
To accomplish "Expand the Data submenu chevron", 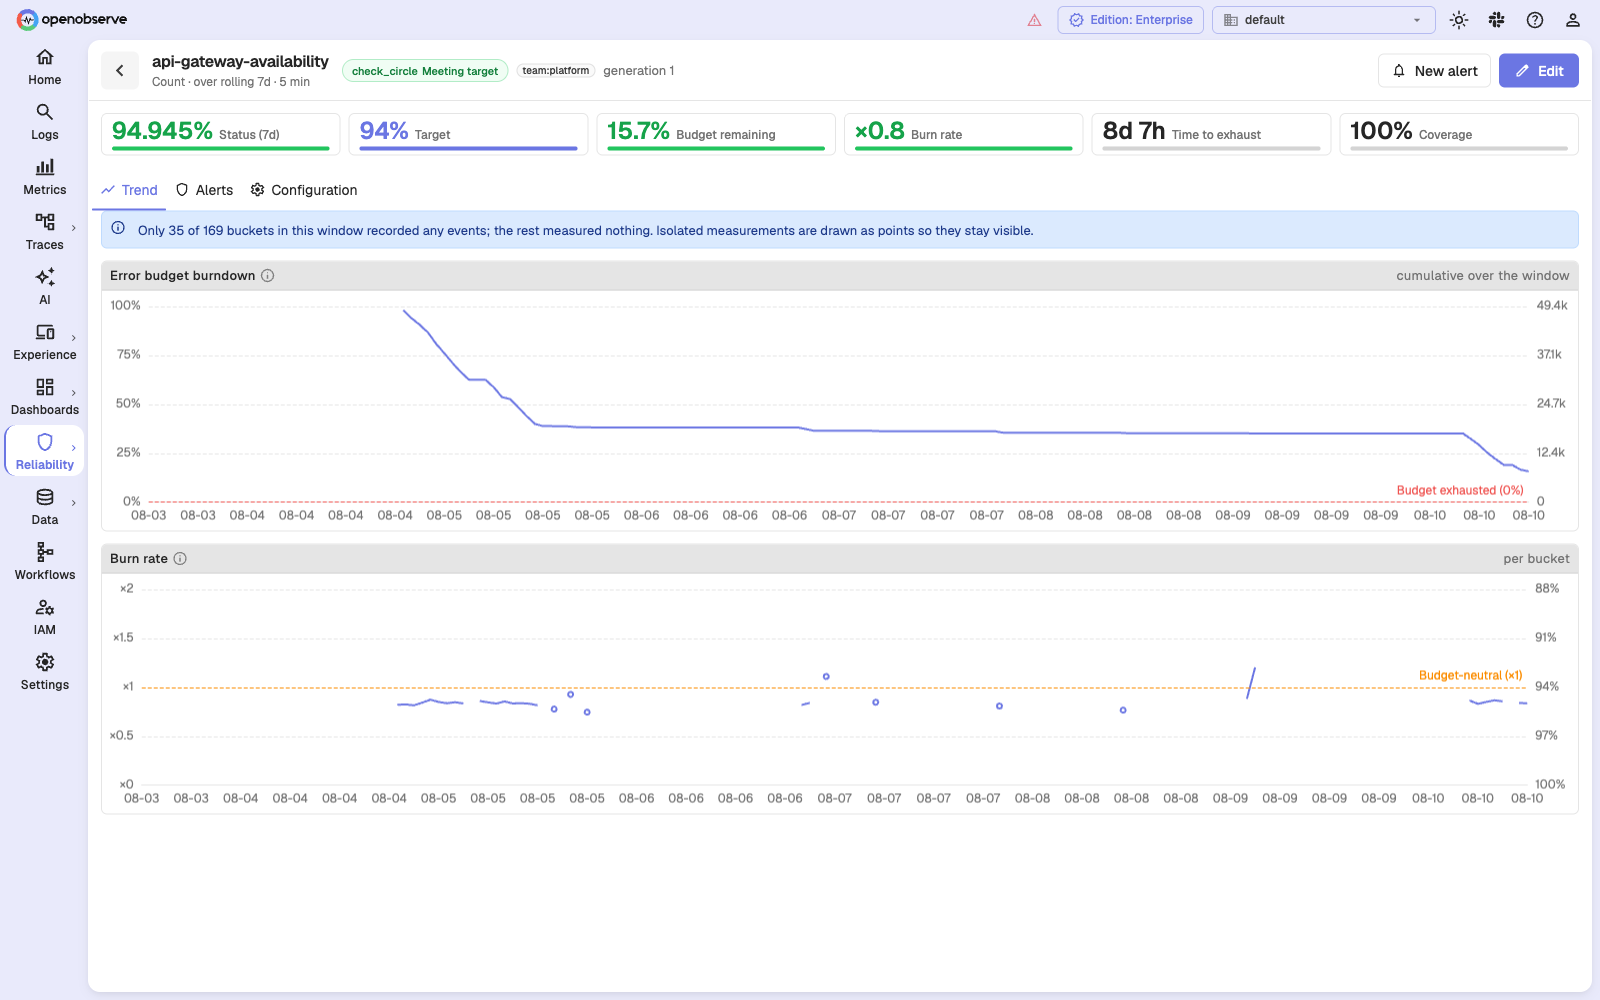I will coord(74,503).
